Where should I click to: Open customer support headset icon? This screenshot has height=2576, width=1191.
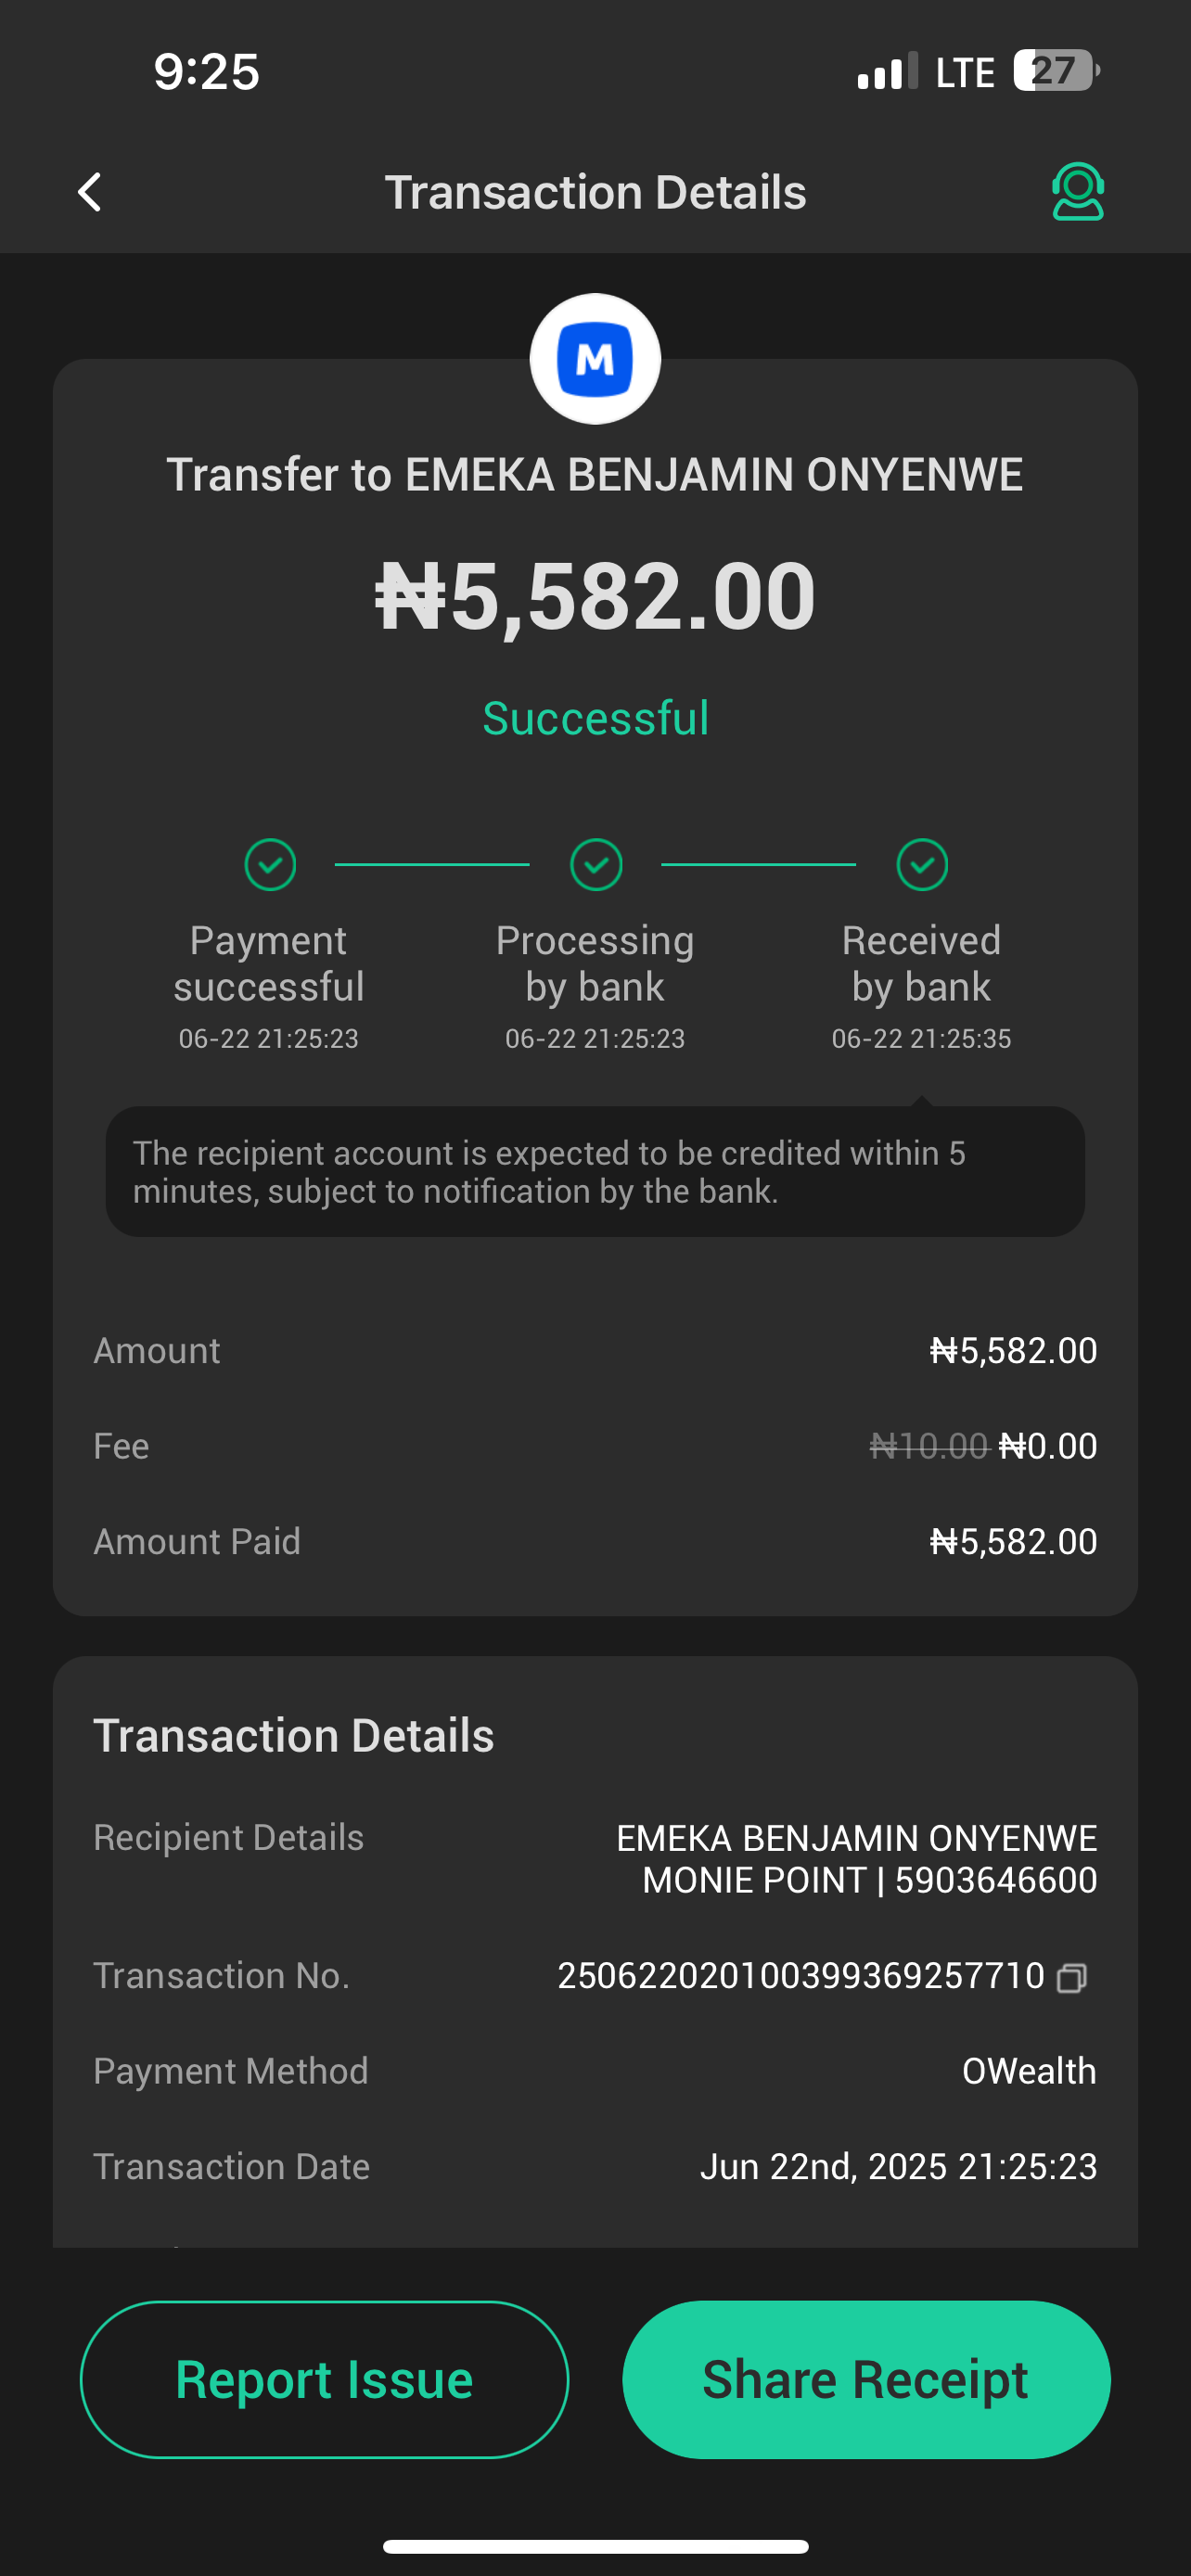(1077, 191)
